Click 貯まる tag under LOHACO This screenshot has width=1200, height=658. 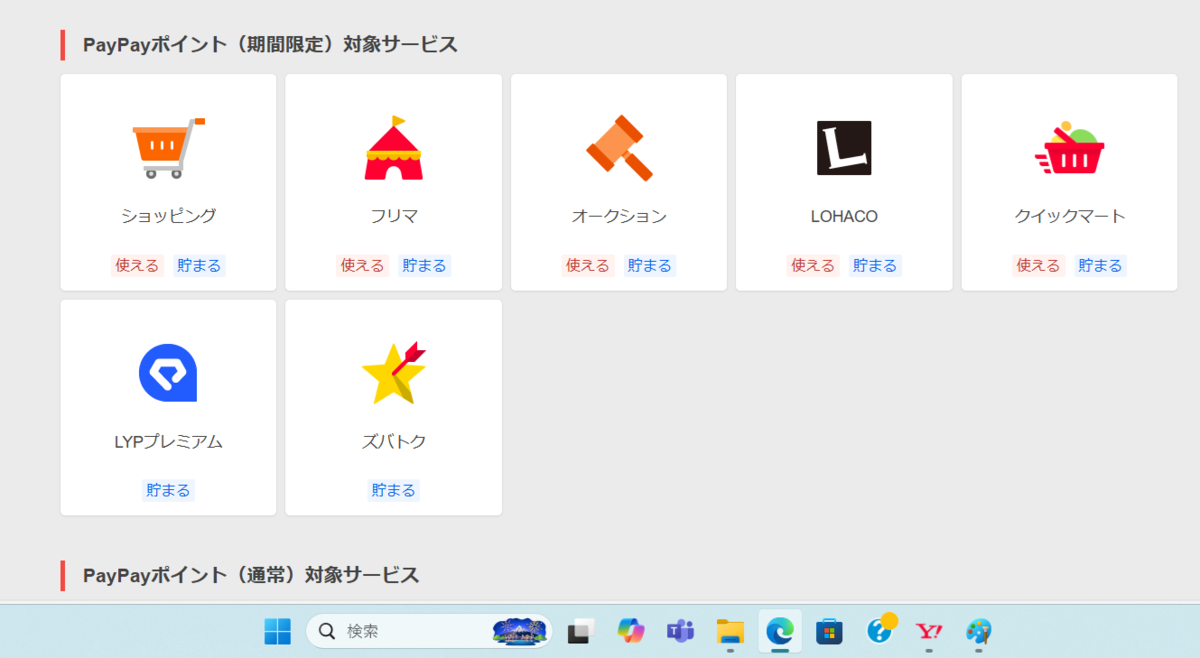875,265
